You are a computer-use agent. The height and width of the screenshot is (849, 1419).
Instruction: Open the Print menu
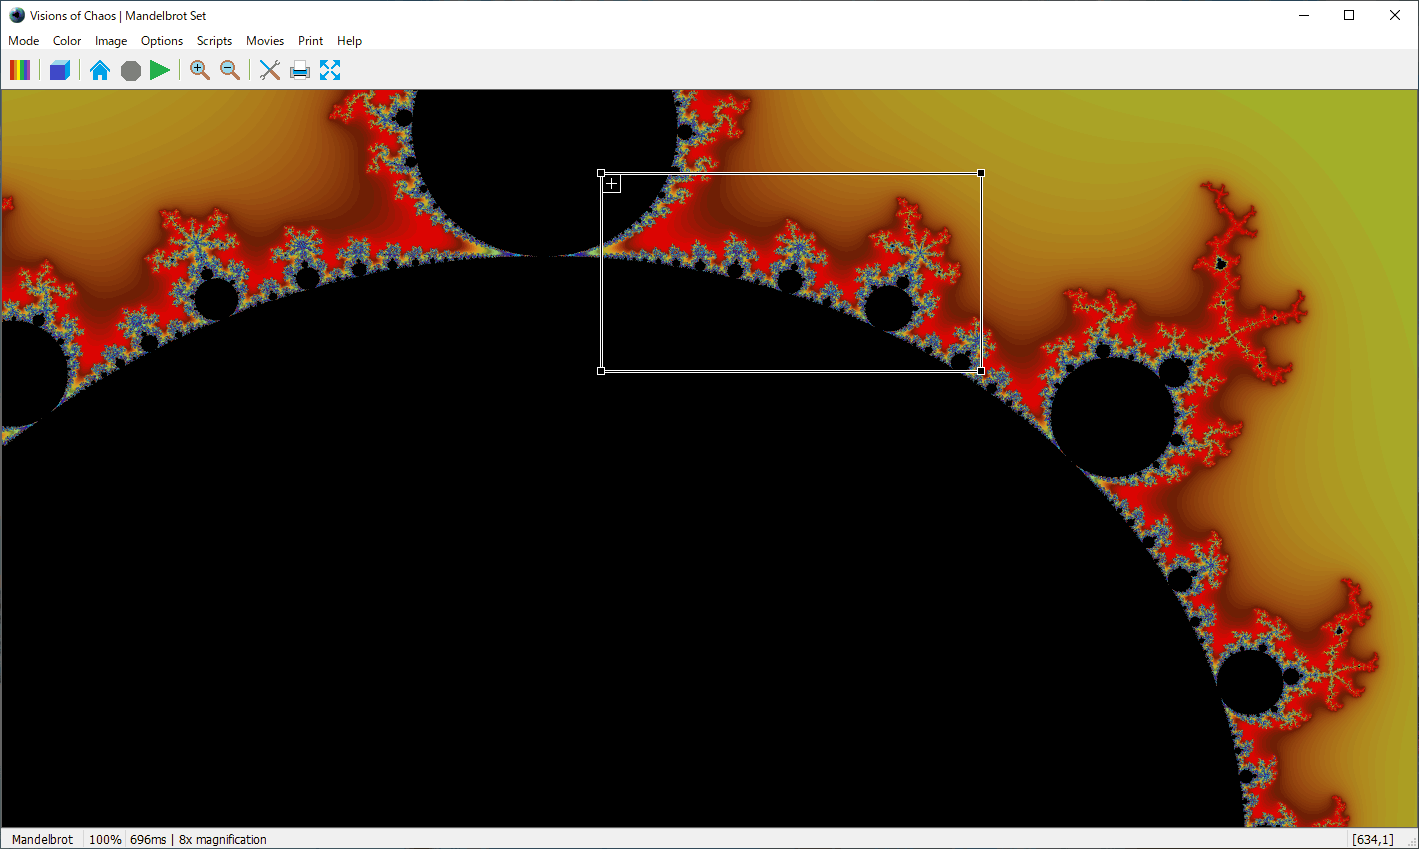coord(311,41)
